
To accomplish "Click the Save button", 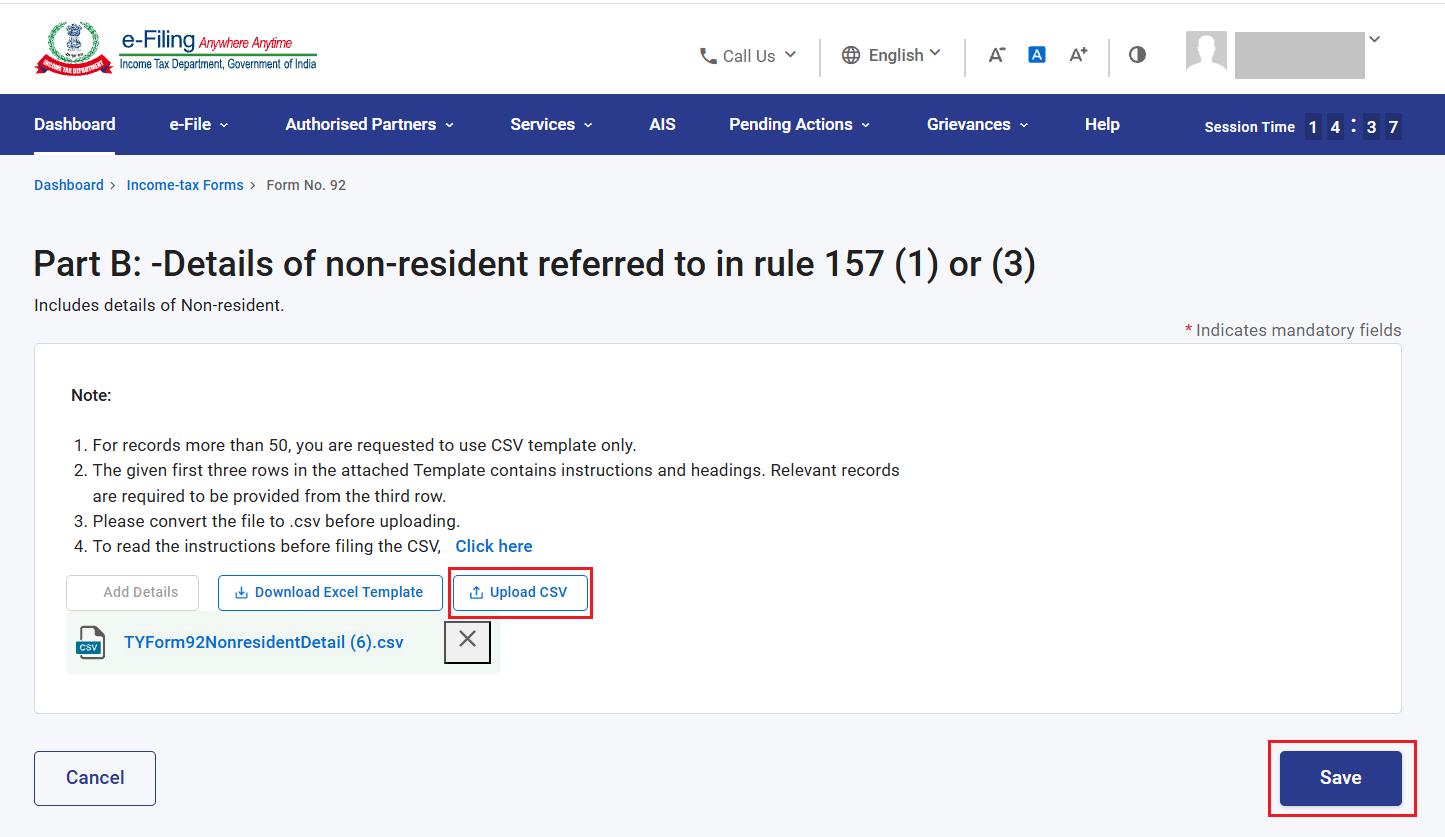I will pos(1341,778).
